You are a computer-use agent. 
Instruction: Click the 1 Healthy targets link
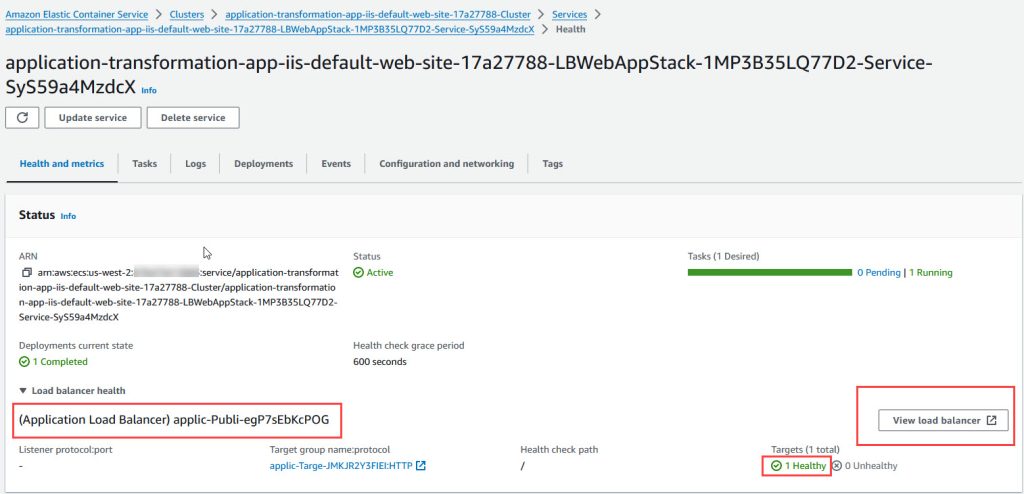[805, 466]
